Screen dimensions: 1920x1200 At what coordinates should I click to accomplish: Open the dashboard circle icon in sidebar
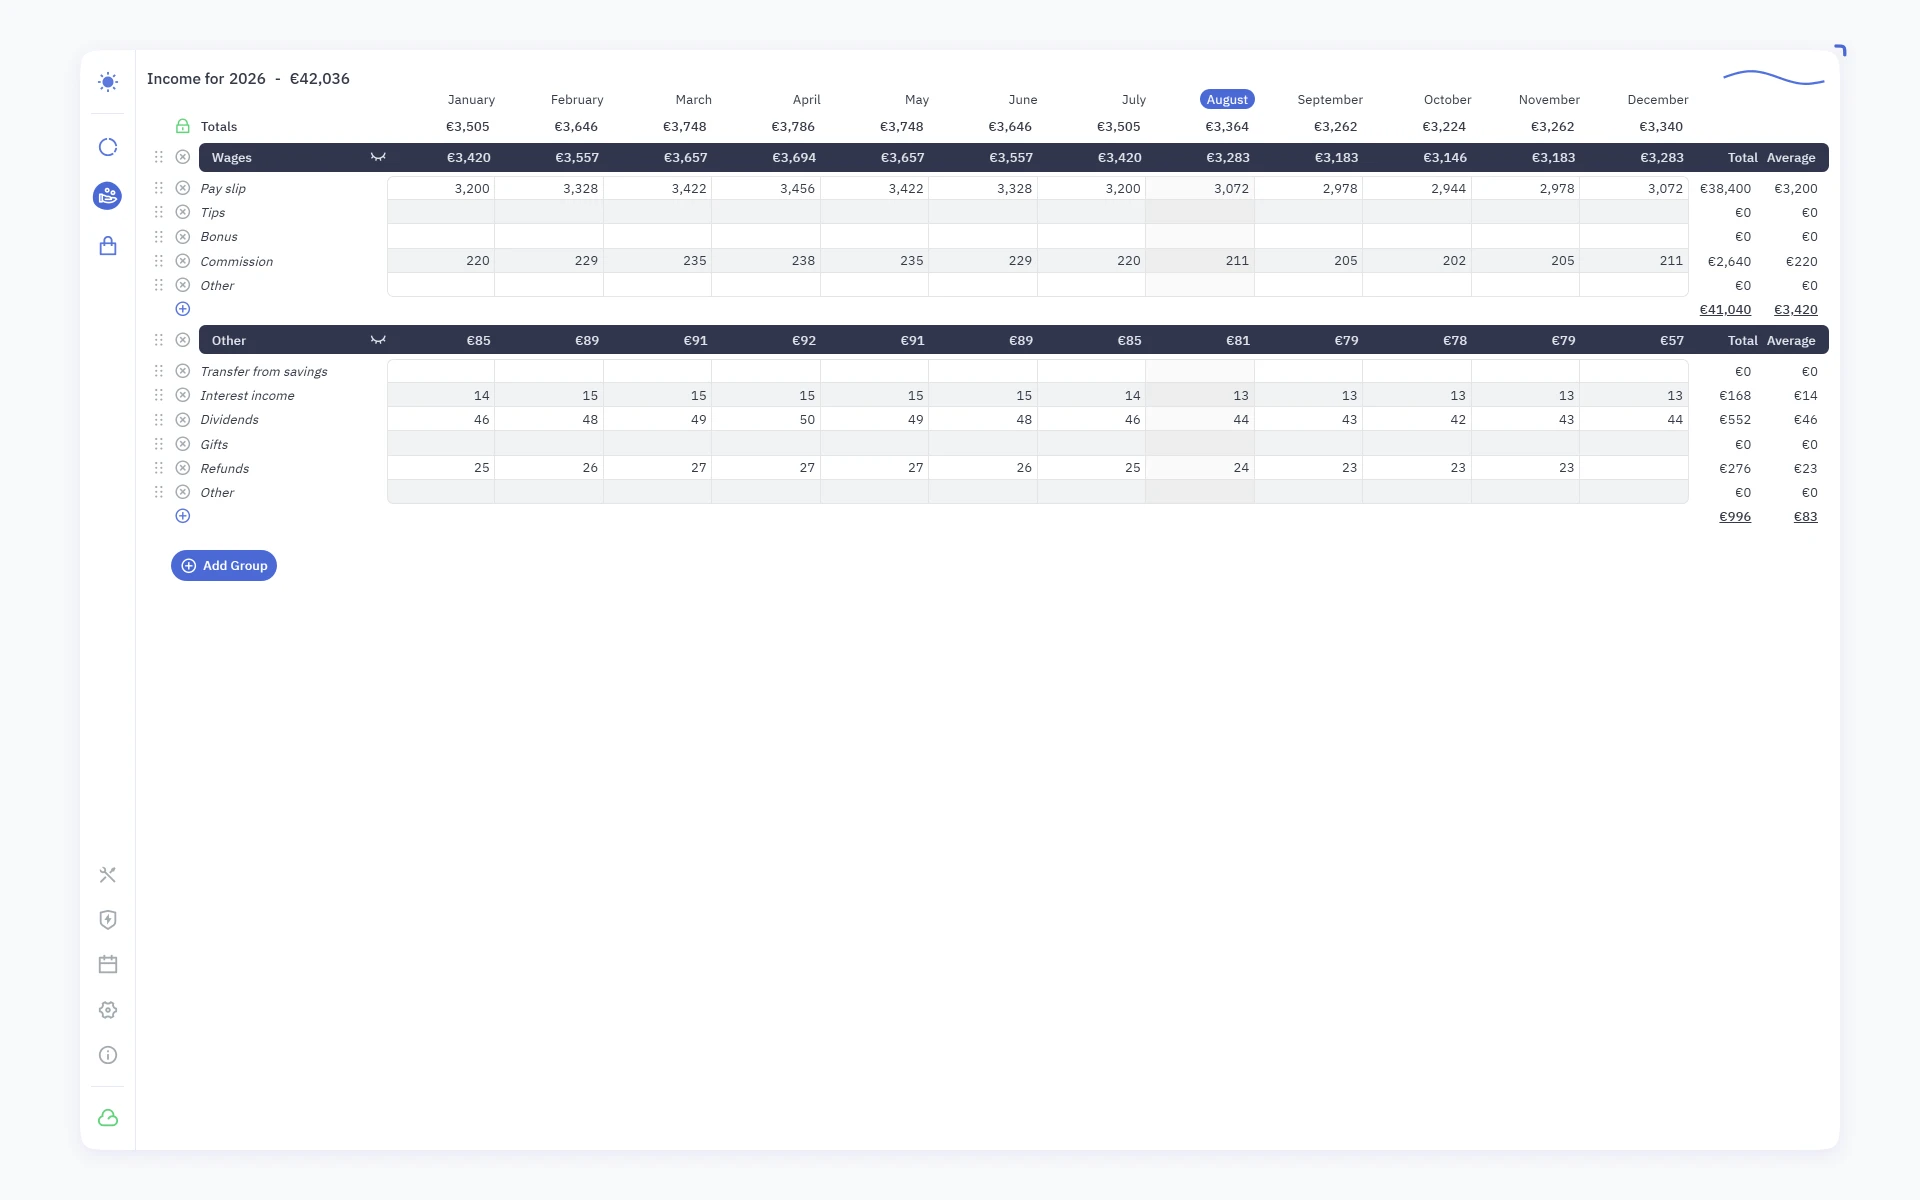tap(108, 147)
